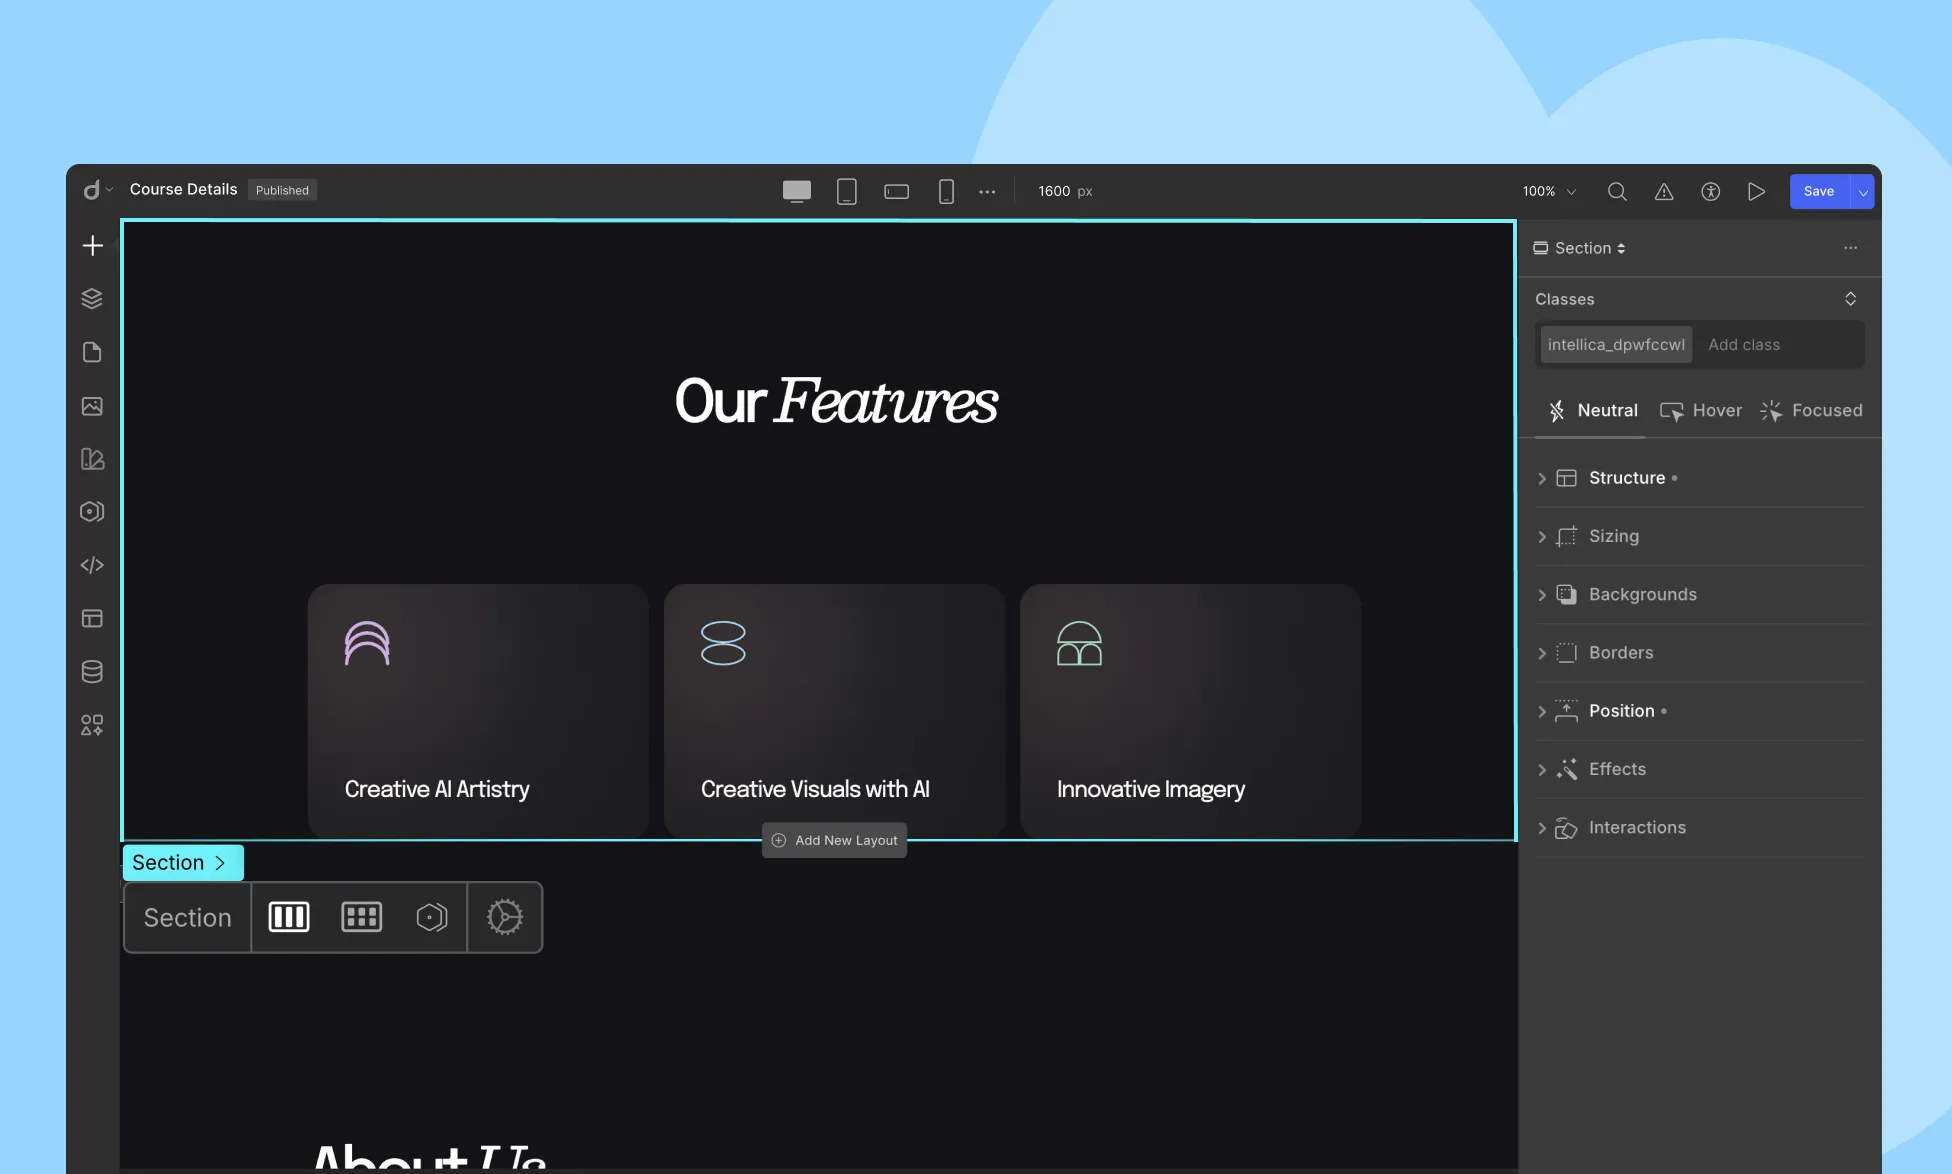Switch to mobile phone viewport
This screenshot has width=1952, height=1174.
tap(946, 191)
